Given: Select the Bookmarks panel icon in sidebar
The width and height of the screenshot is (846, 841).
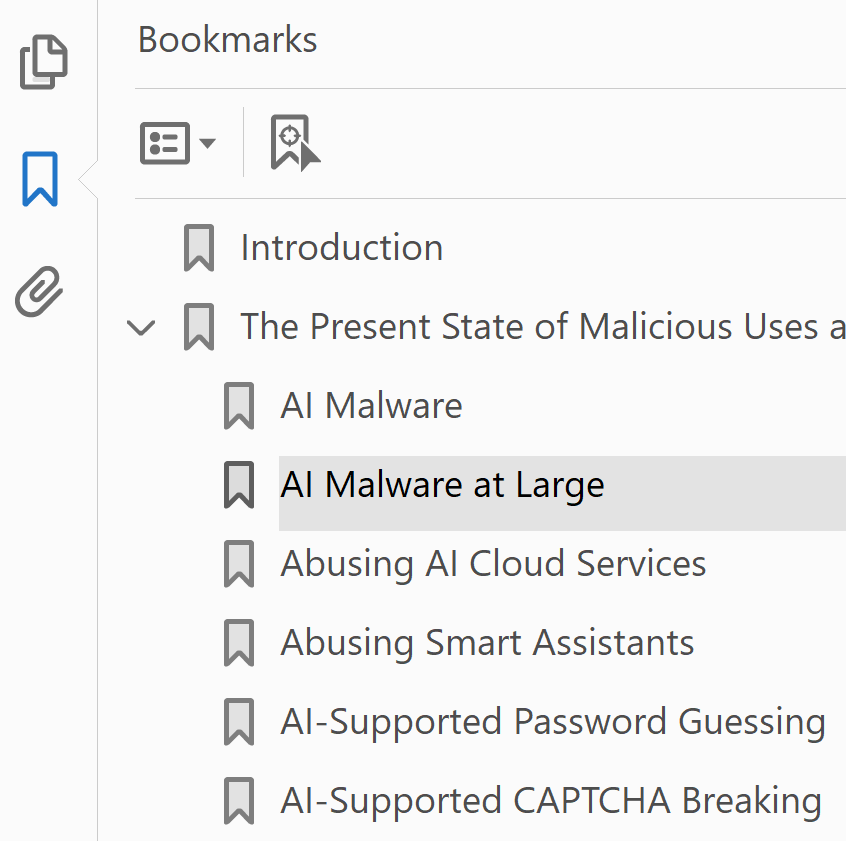Looking at the screenshot, I should 40,179.
